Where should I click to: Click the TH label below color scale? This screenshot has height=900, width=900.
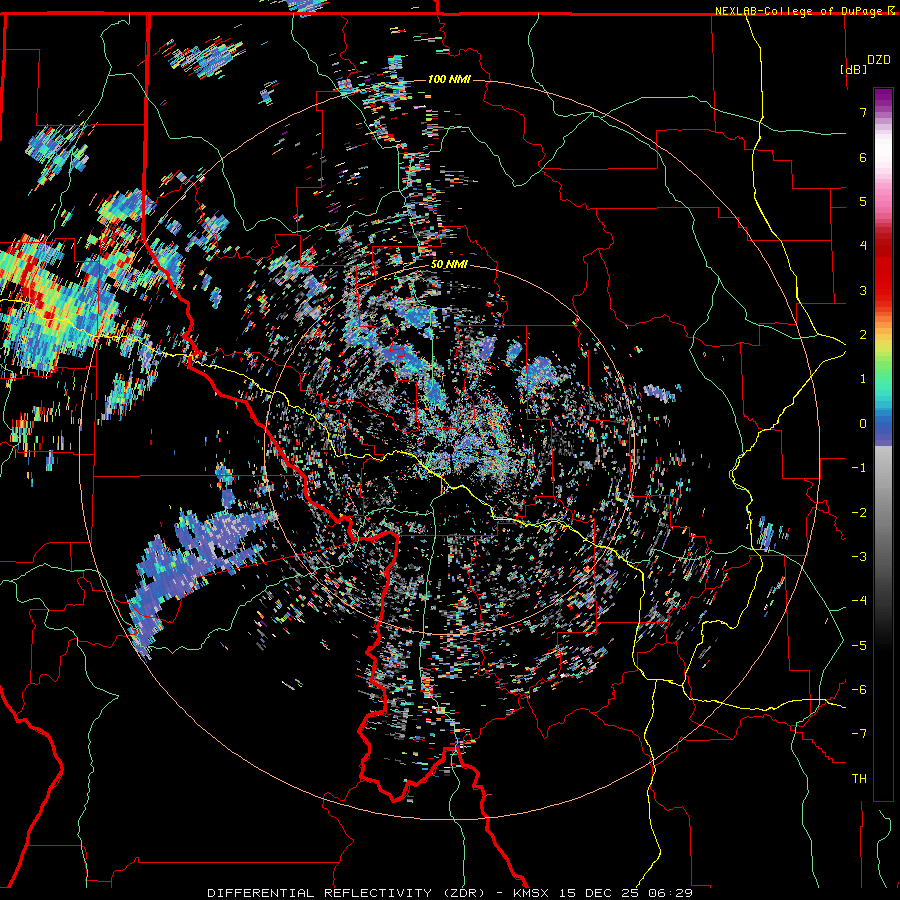point(859,779)
